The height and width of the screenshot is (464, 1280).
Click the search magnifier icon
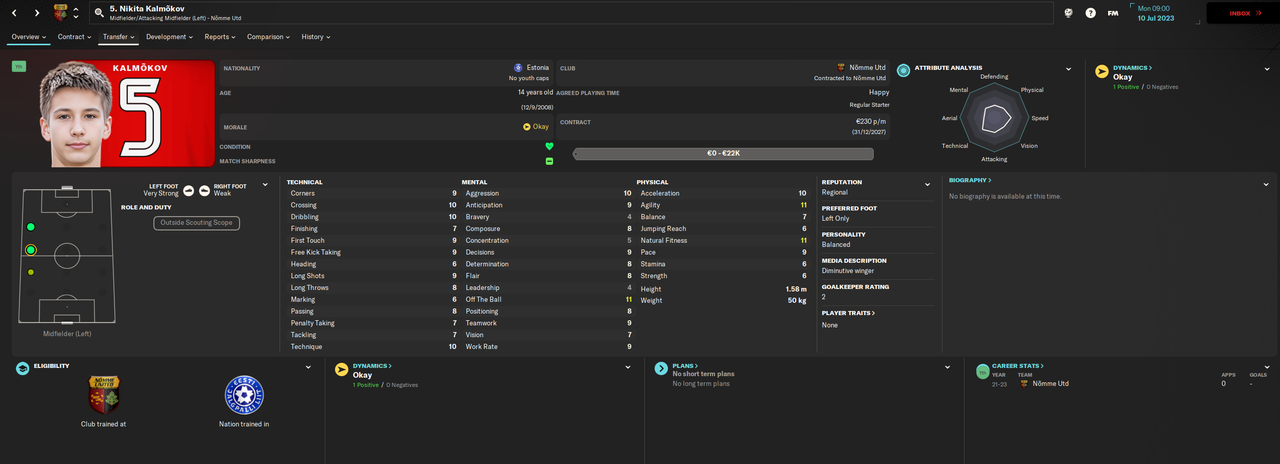(99, 13)
